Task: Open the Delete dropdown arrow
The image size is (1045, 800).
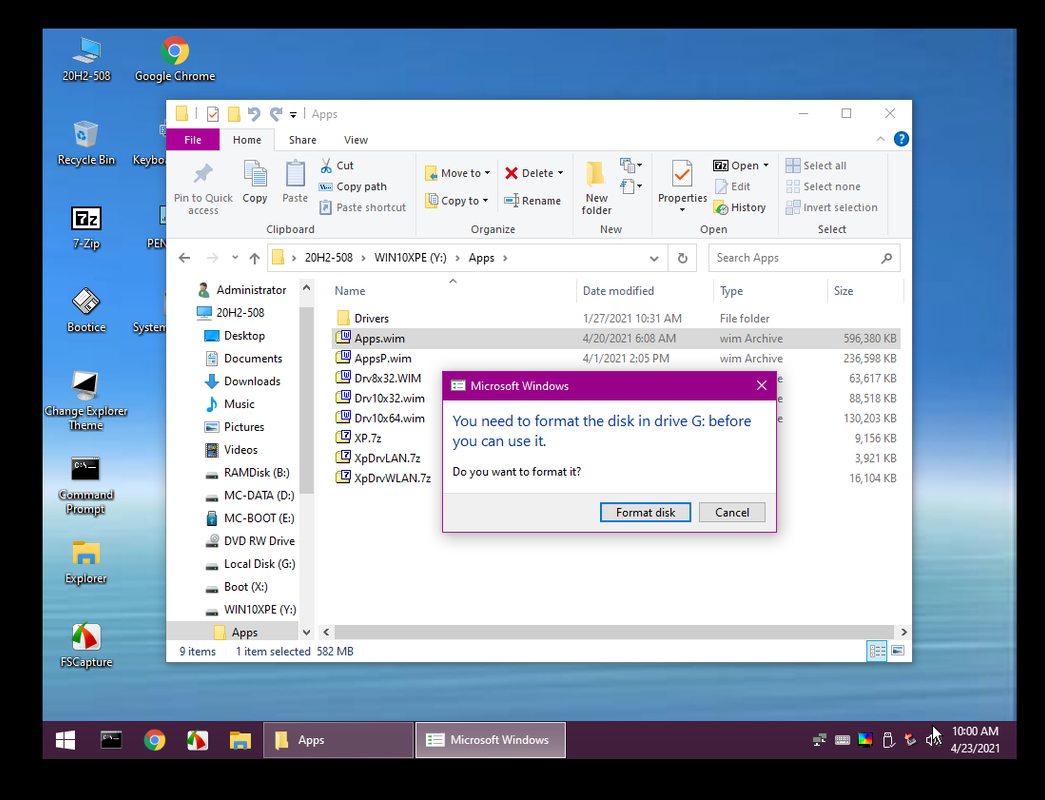Action: (560, 173)
